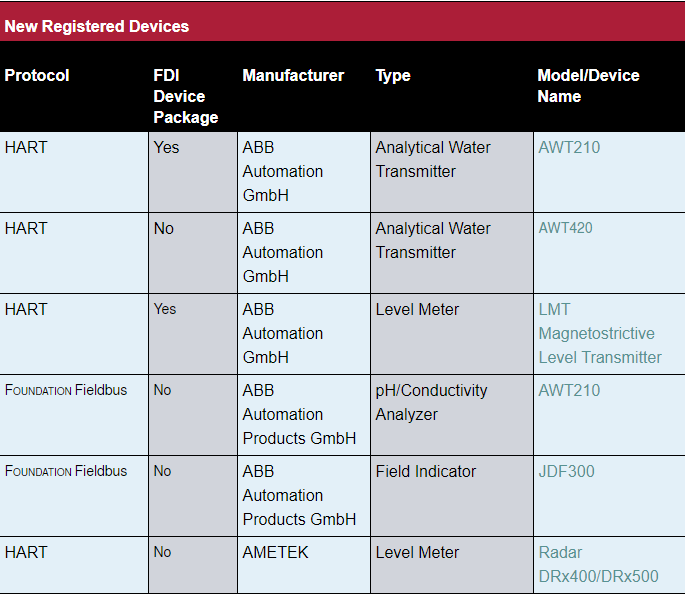Select the Model/Device Name column header
The image size is (685, 594).
coord(588,86)
